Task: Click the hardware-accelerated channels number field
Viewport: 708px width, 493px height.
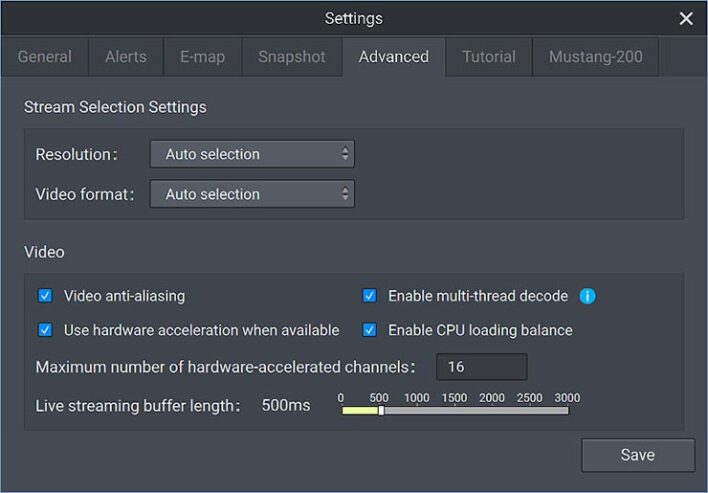Action: pos(481,367)
